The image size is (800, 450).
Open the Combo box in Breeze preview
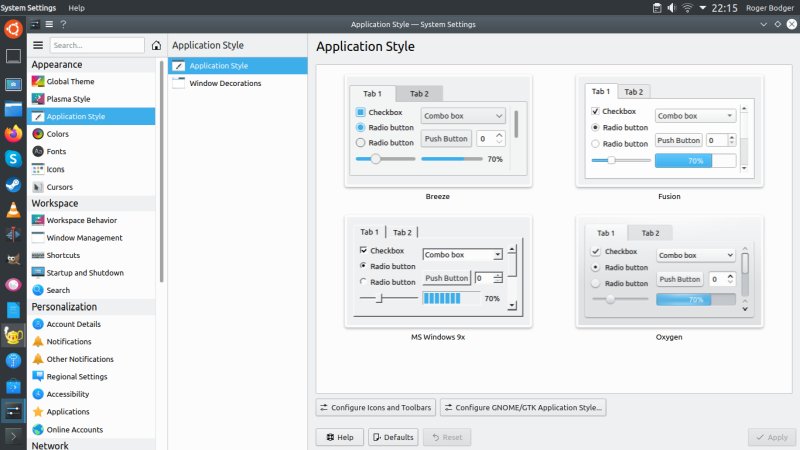(463, 116)
